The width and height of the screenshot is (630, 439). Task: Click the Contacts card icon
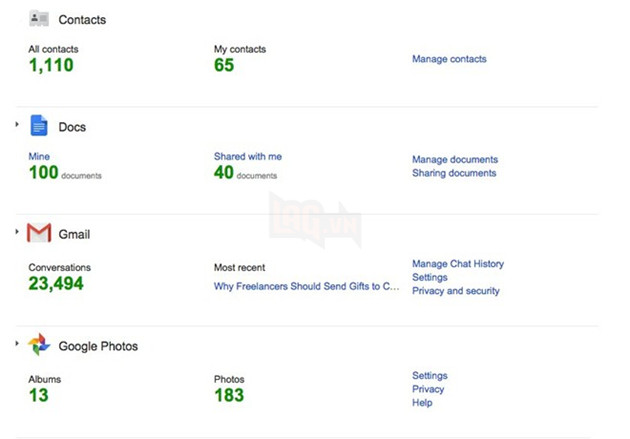click(39, 19)
